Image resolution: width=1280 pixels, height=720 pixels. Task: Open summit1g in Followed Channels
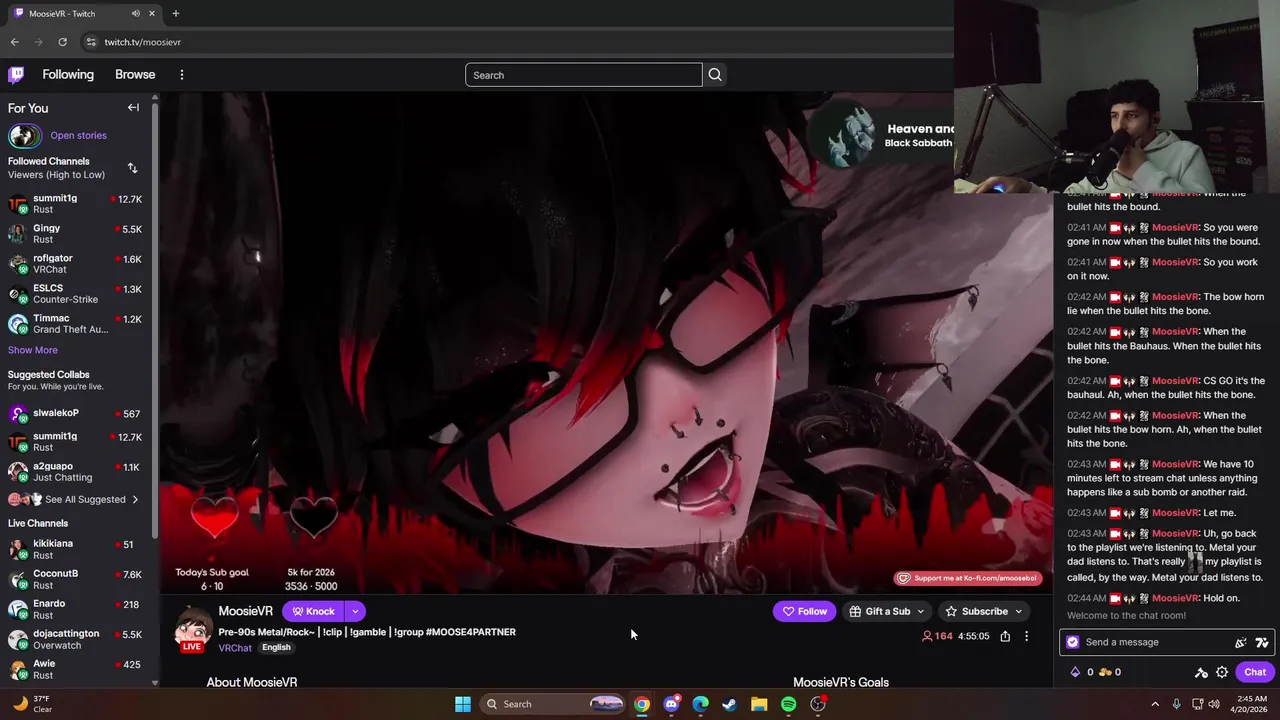pos(76,204)
